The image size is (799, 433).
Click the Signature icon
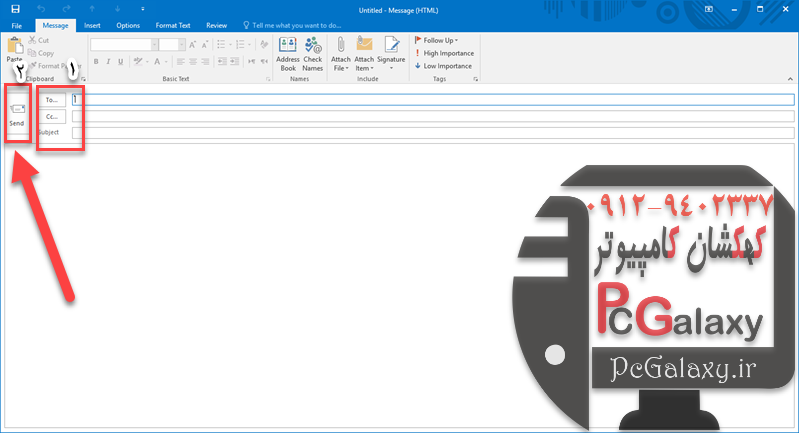[391, 46]
